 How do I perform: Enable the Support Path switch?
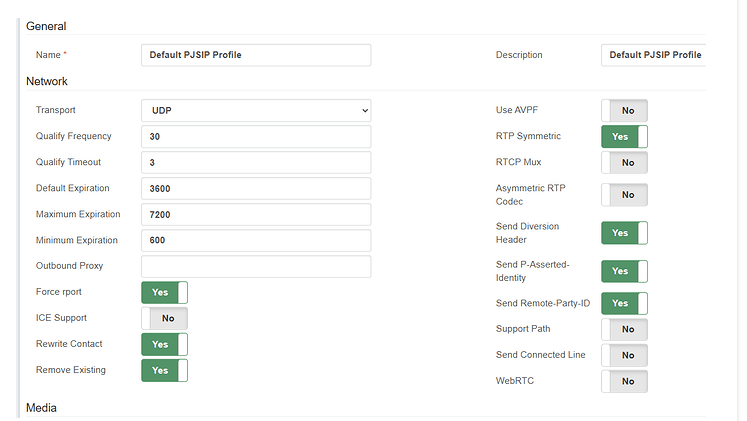(x=624, y=329)
